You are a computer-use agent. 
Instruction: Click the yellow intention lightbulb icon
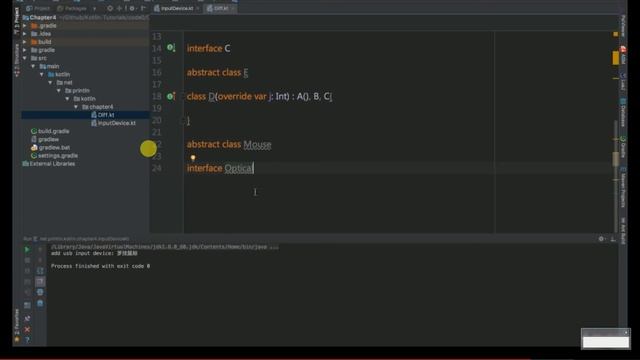pyautogui.click(x=193, y=158)
